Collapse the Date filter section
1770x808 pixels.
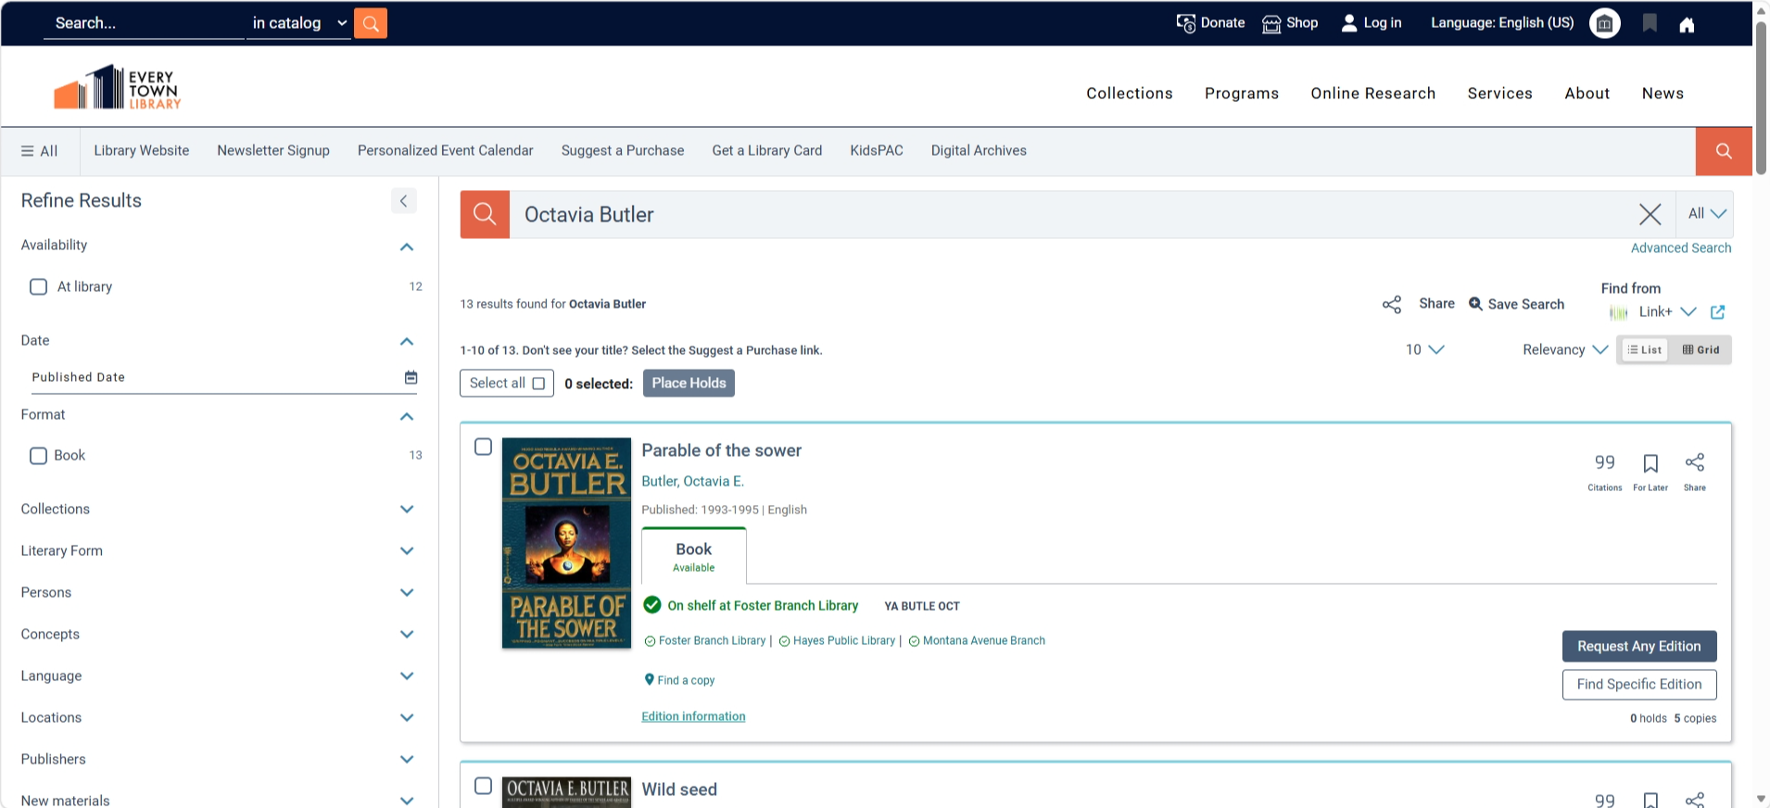pos(407,341)
